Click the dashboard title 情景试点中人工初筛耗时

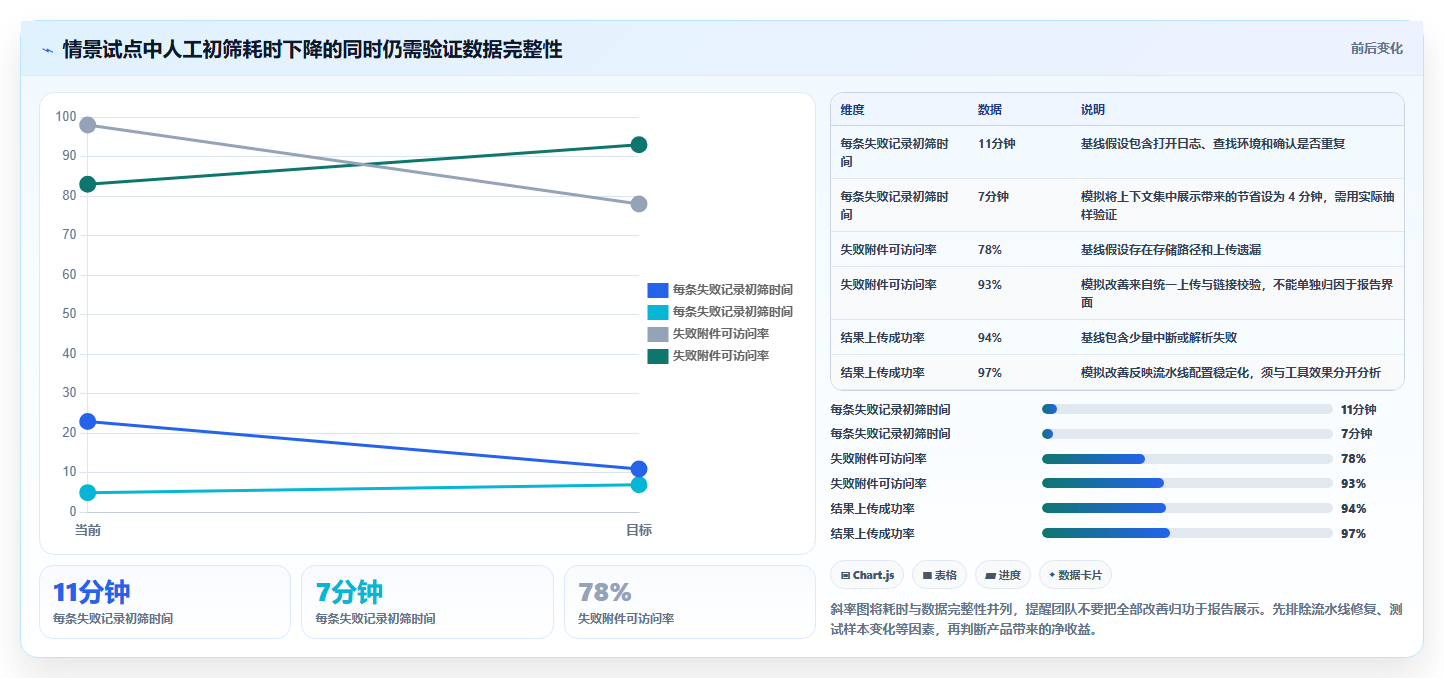point(312,49)
